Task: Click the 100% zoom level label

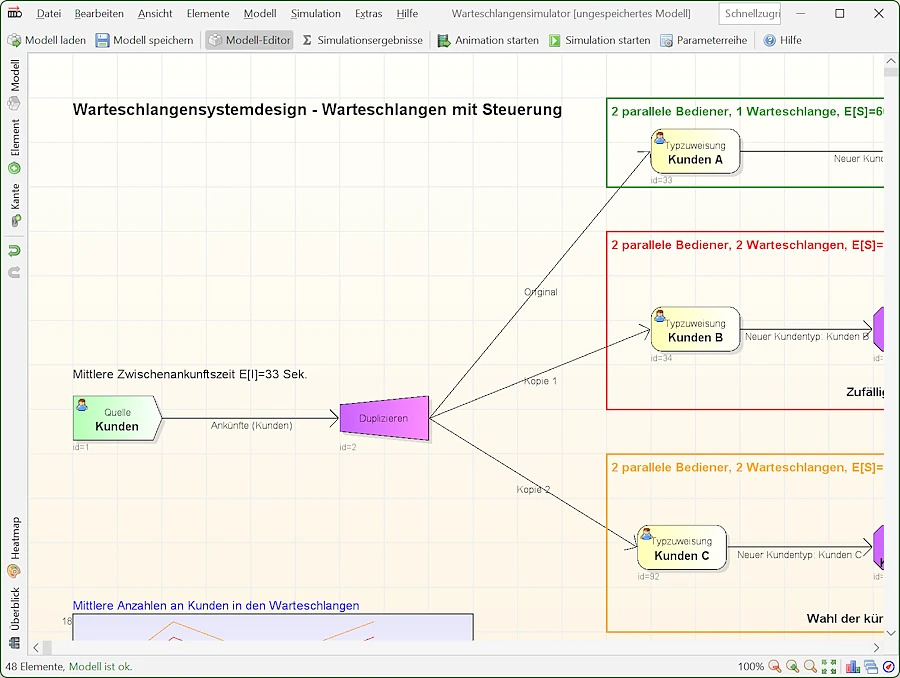Action: point(750,667)
